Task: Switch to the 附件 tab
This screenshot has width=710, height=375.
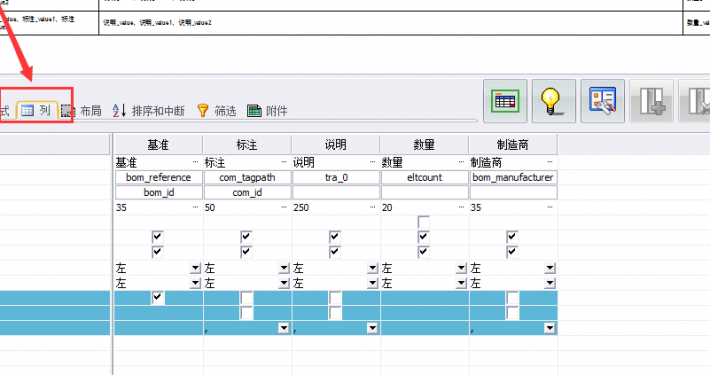Action: coord(267,111)
